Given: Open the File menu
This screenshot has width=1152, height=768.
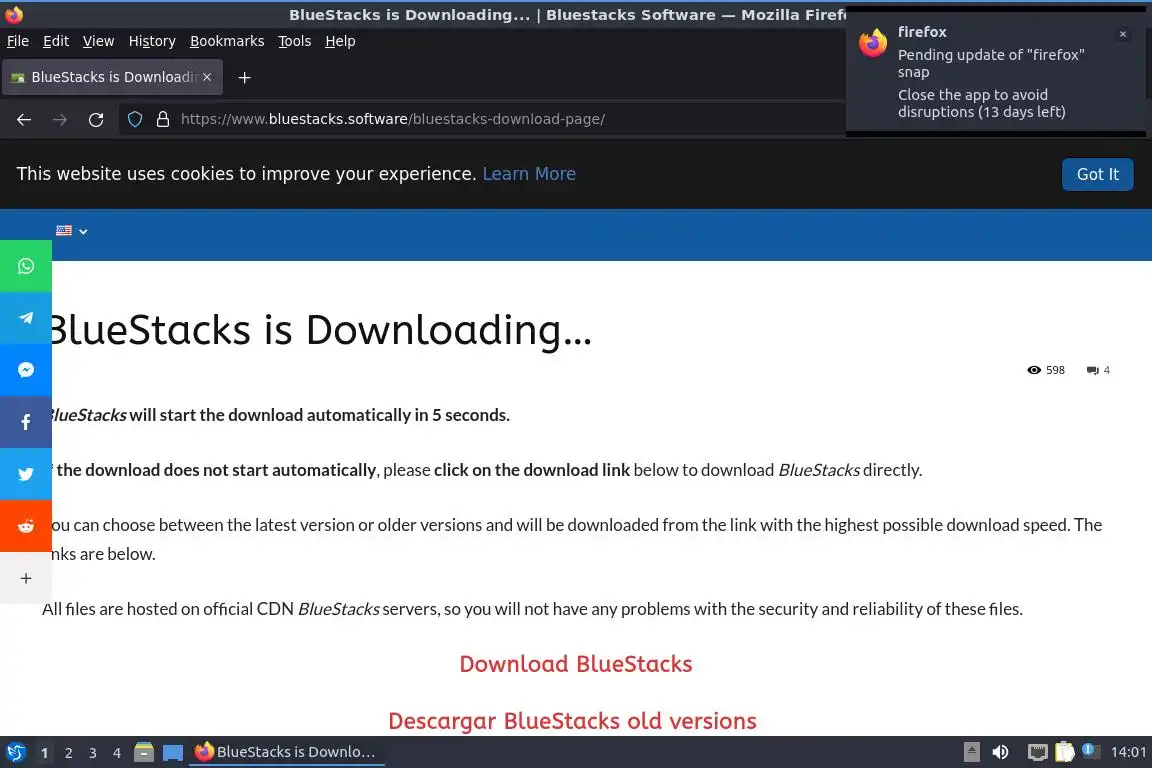Looking at the screenshot, I should (x=18, y=41).
